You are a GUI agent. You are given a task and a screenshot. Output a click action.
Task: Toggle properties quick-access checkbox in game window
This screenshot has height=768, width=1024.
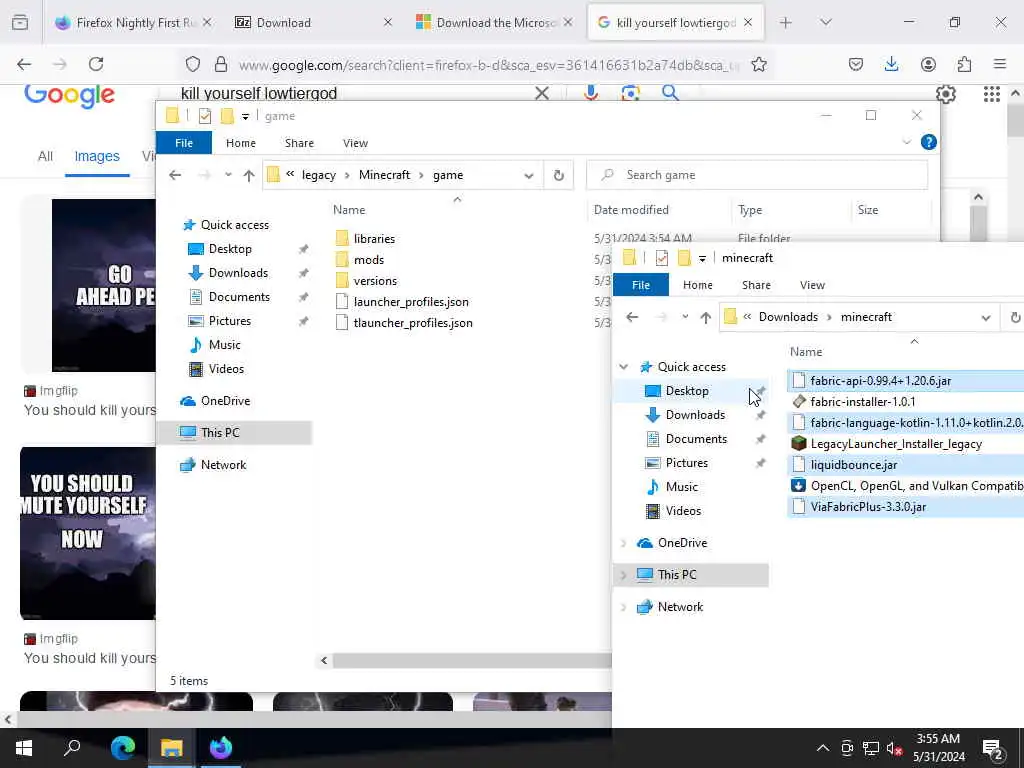[205, 116]
